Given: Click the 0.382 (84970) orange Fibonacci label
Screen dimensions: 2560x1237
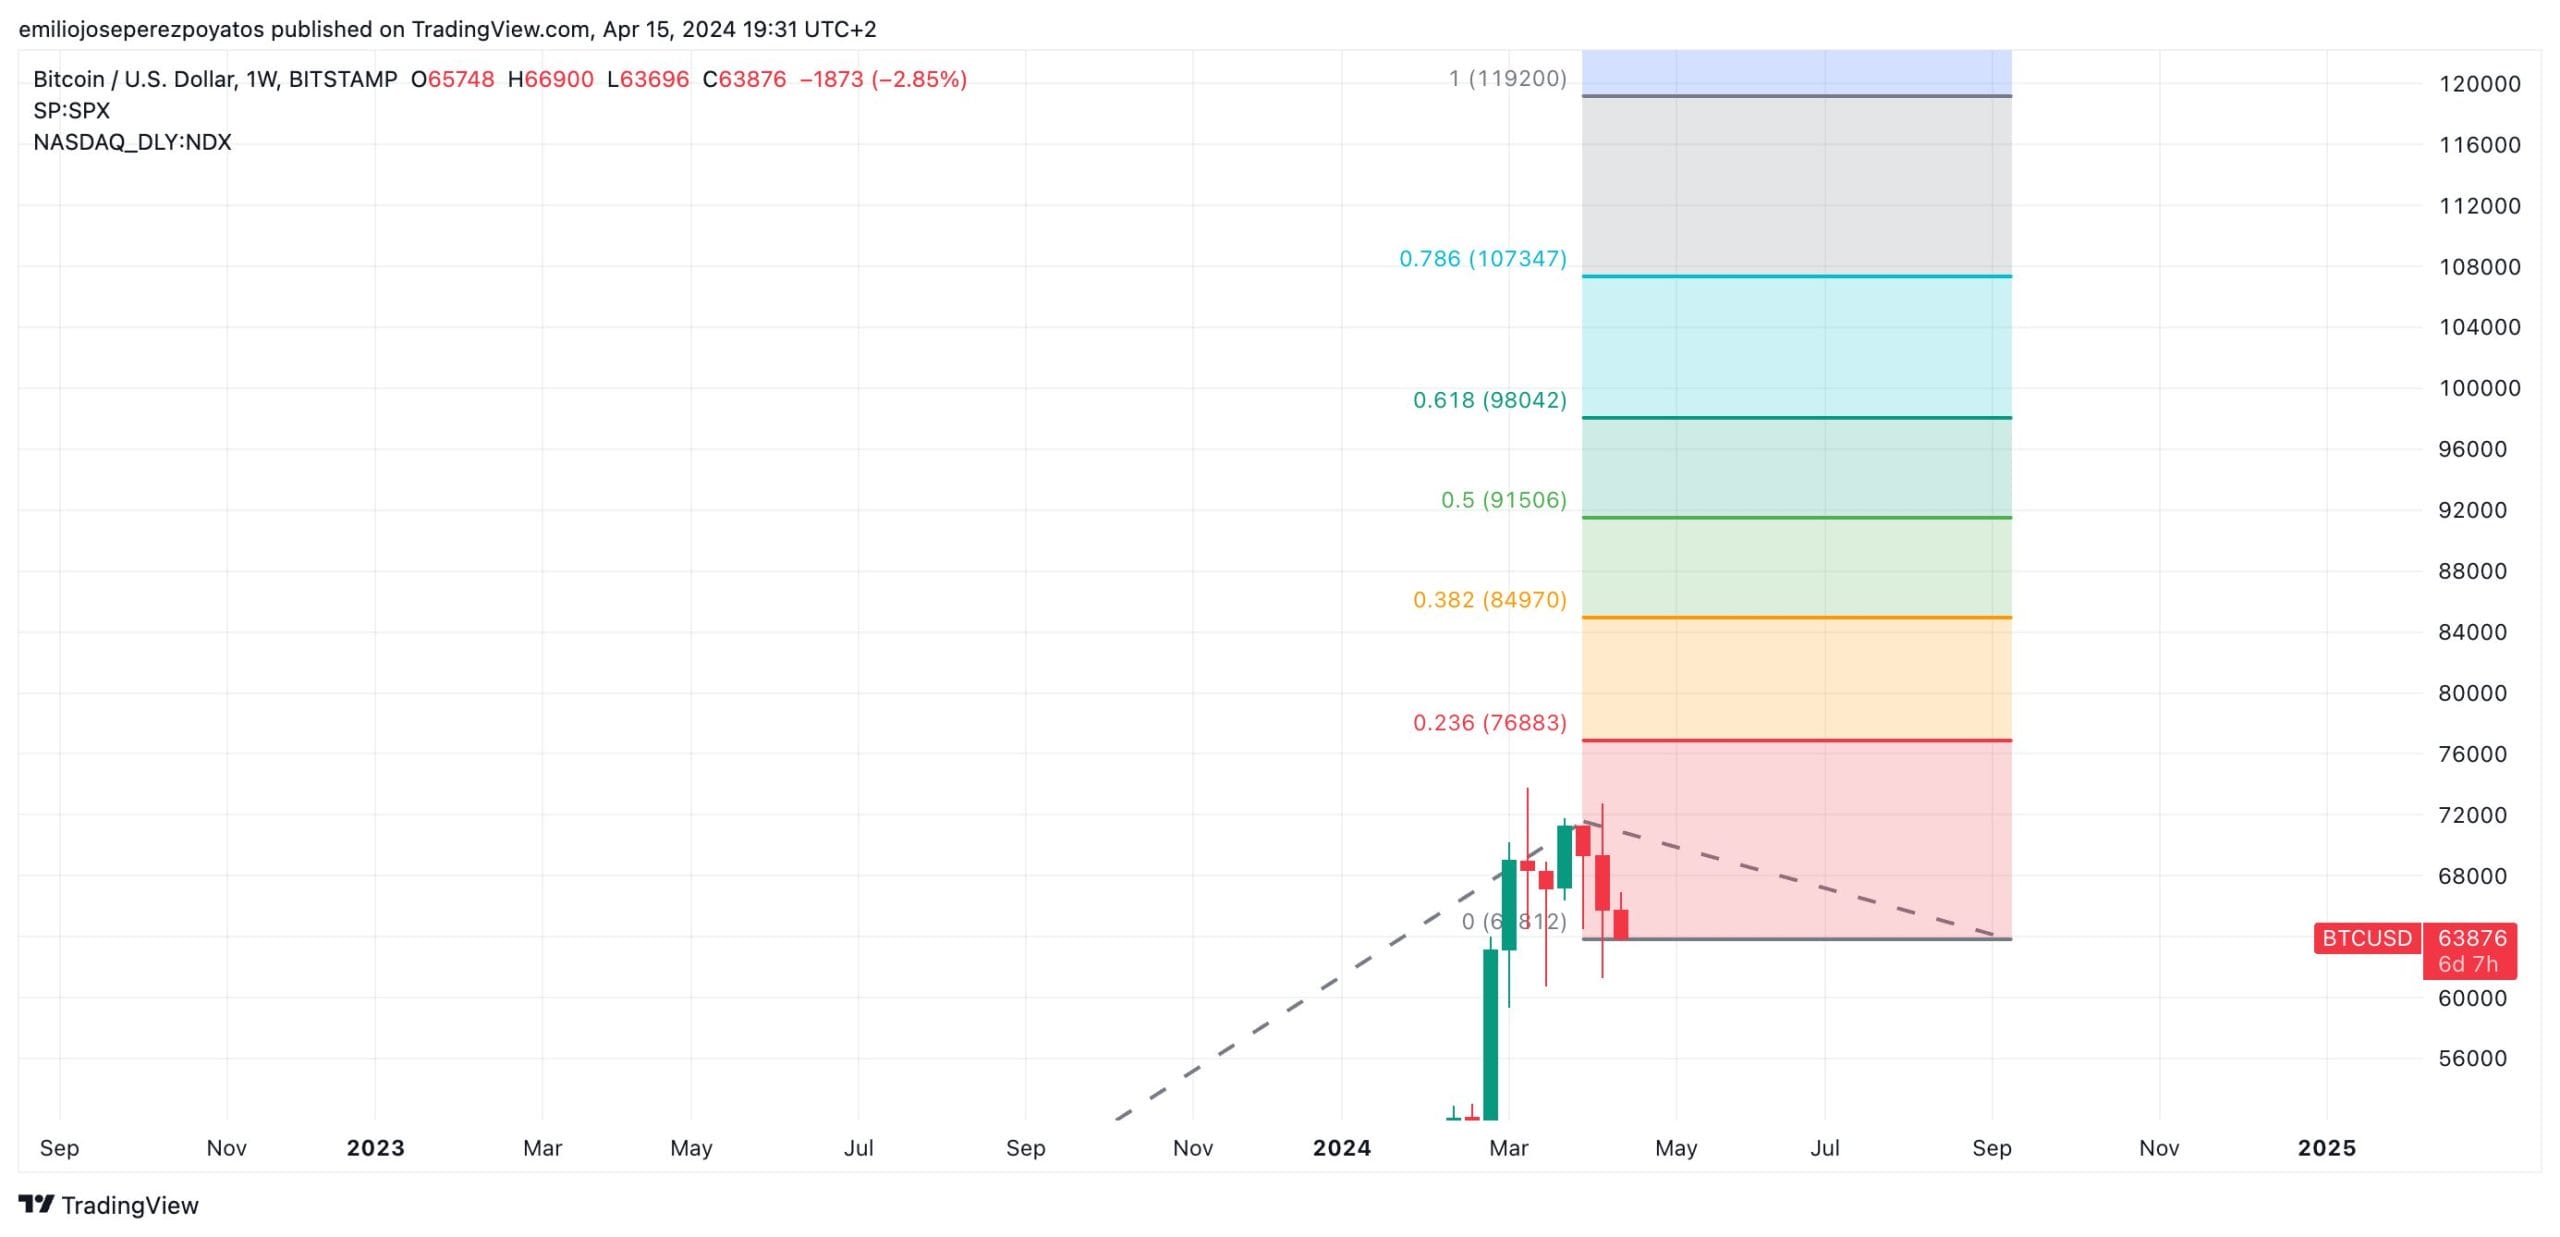Looking at the screenshot, I should (x=1489, y=600).
